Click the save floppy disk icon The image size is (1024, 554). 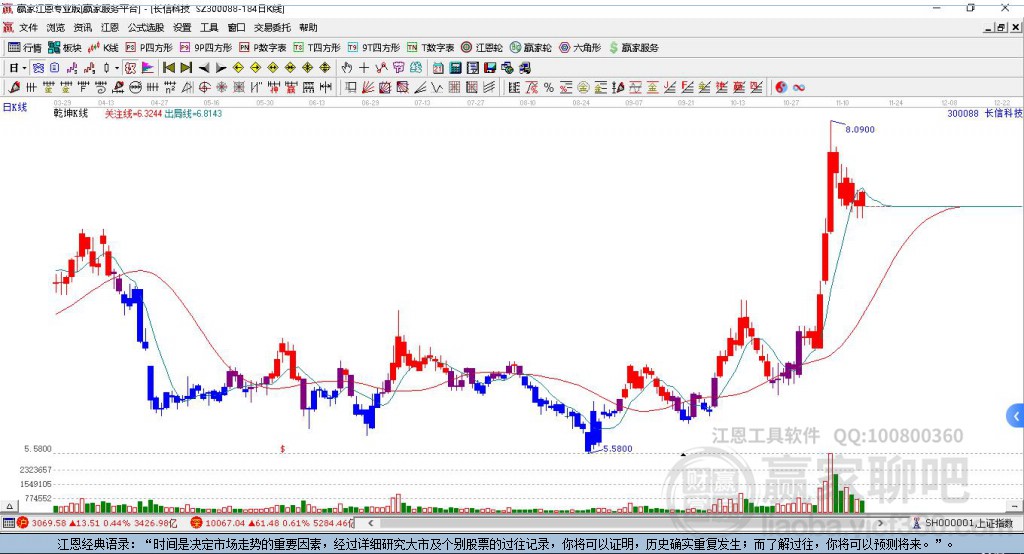click(490, 67)
